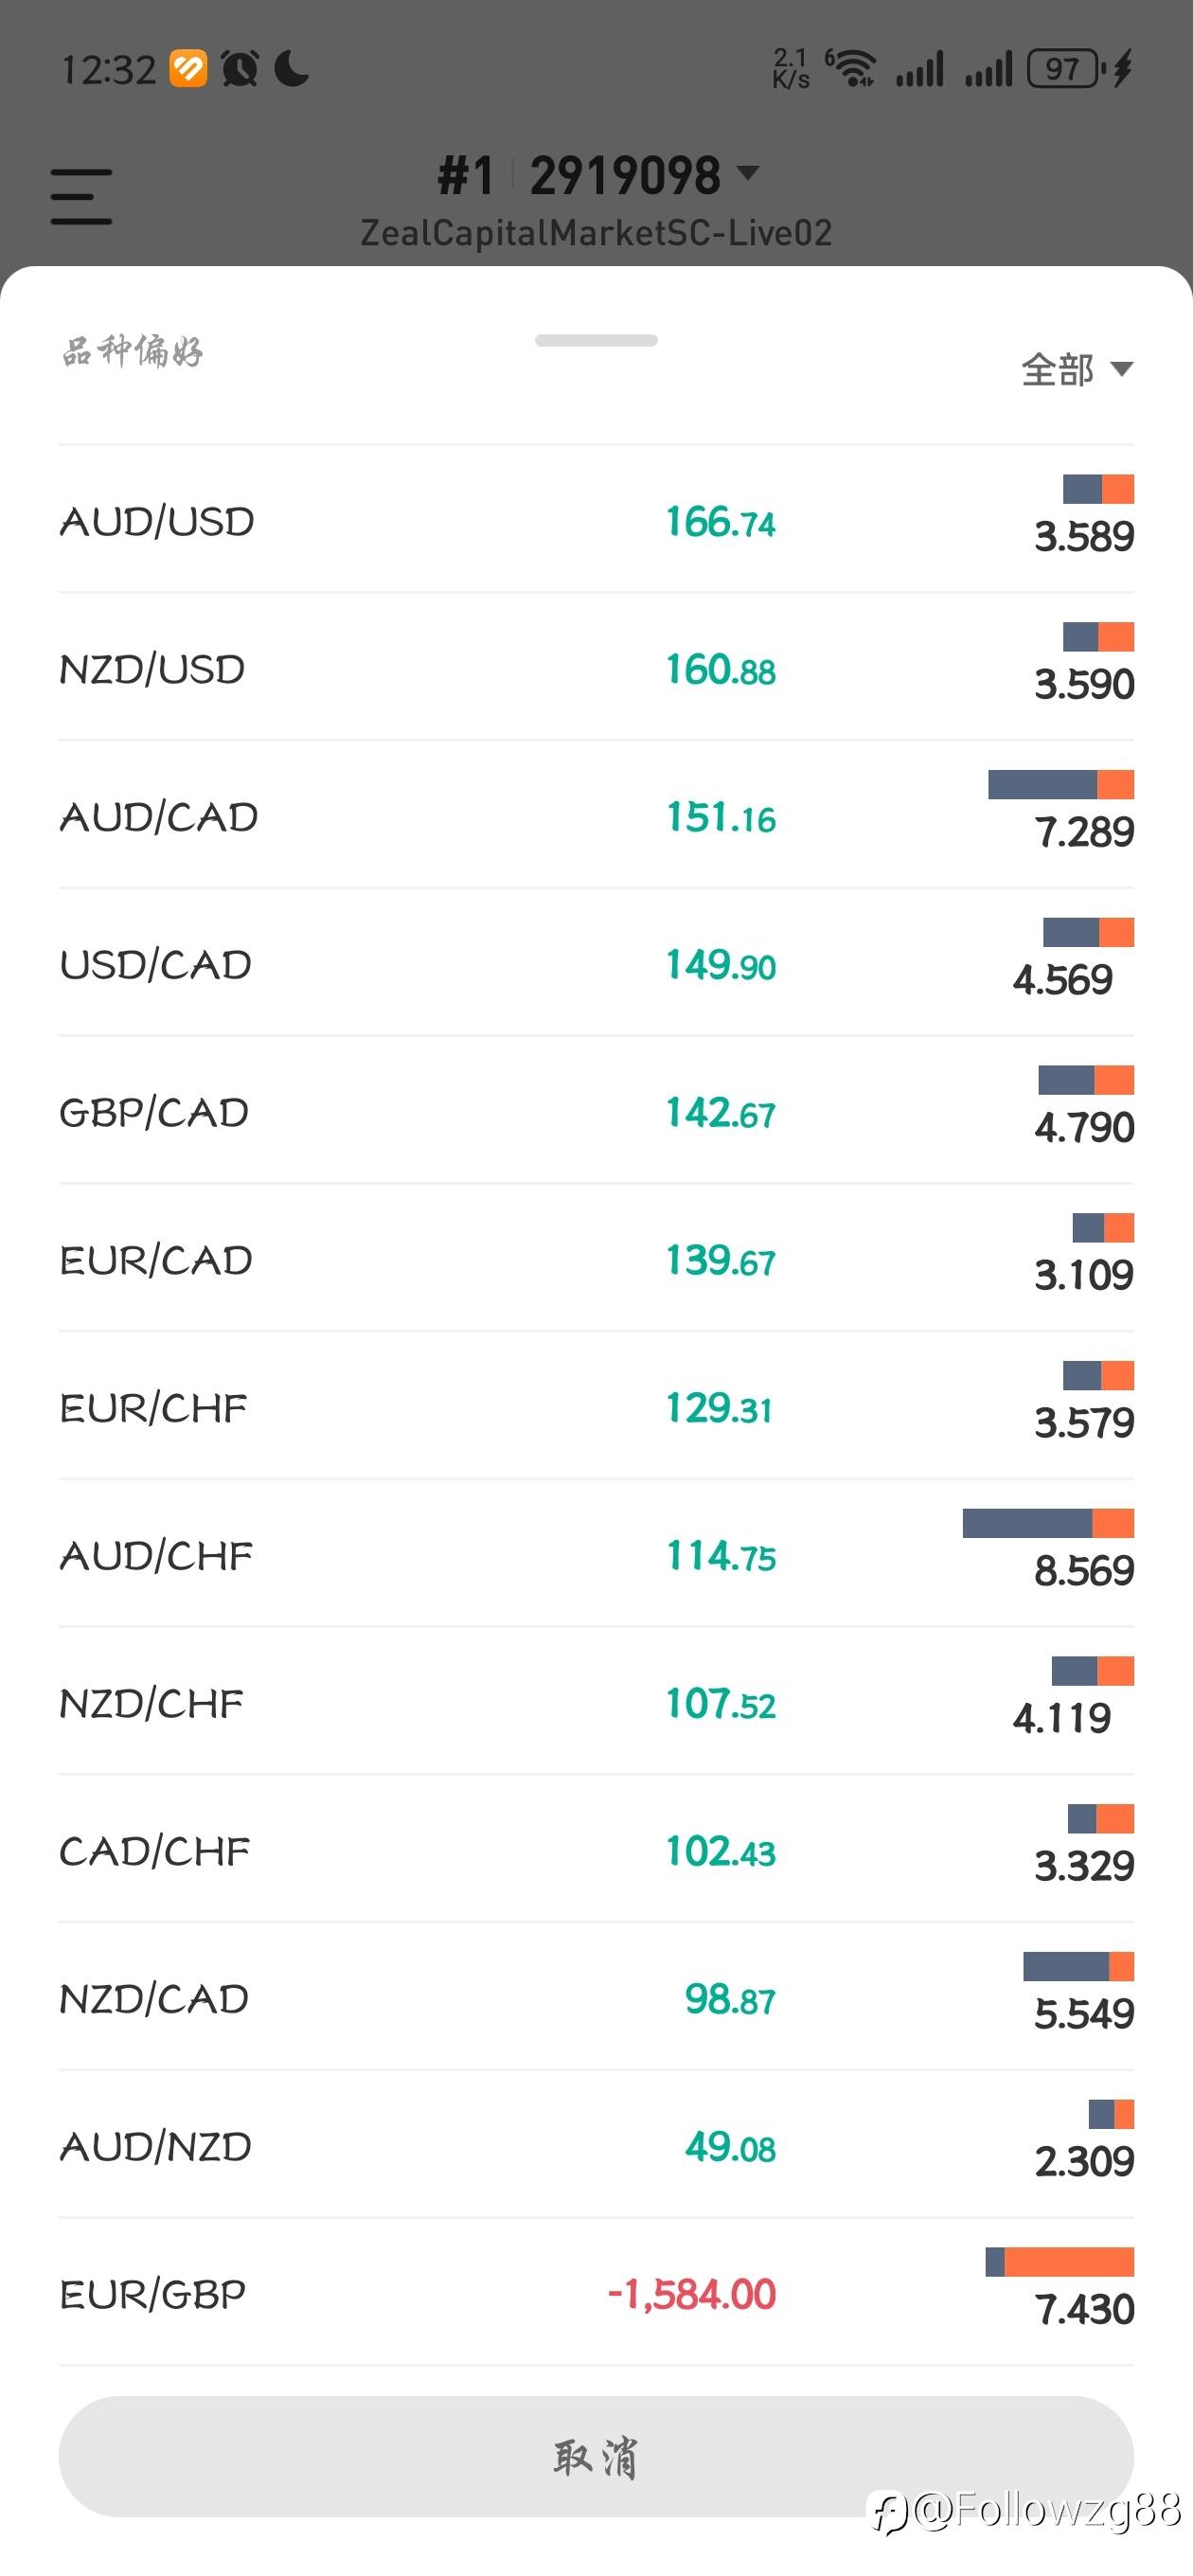Tap the AUD/CHF long-short ratio bar
This screenshot has width=1193, height=2576.
(1047, 1523)
